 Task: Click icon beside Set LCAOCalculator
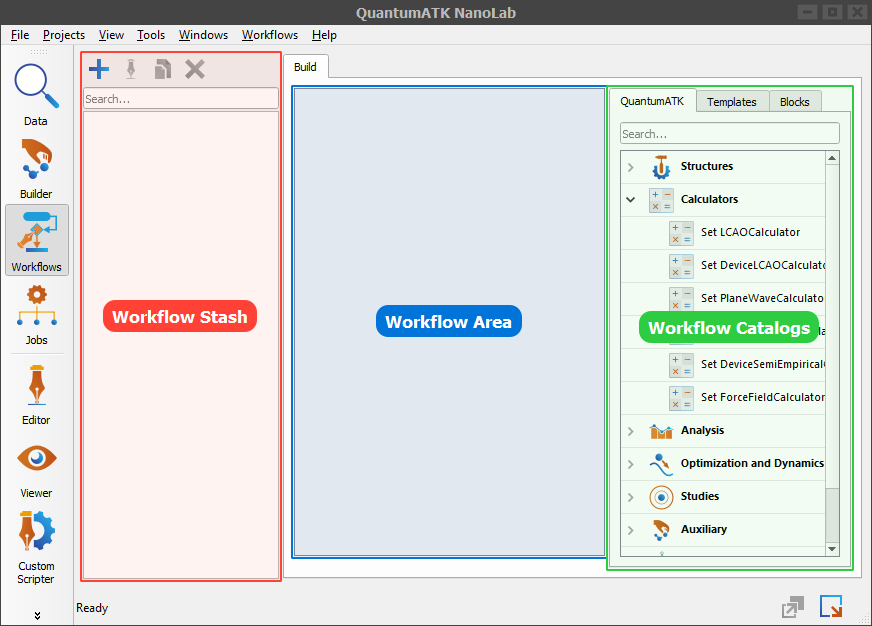681,233
